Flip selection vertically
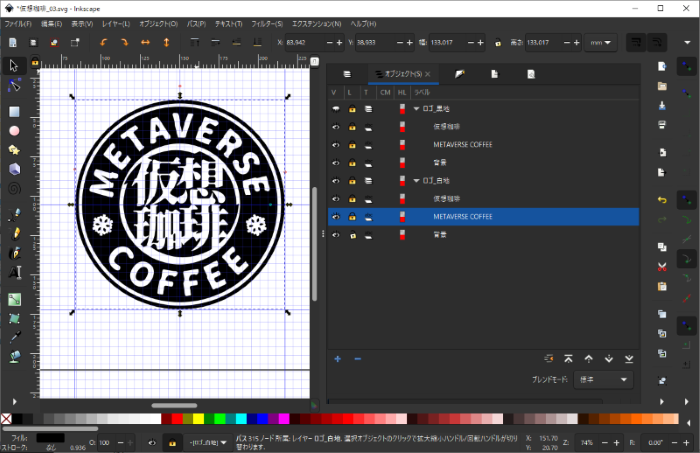The image size is (700, 453). point(167,42)
